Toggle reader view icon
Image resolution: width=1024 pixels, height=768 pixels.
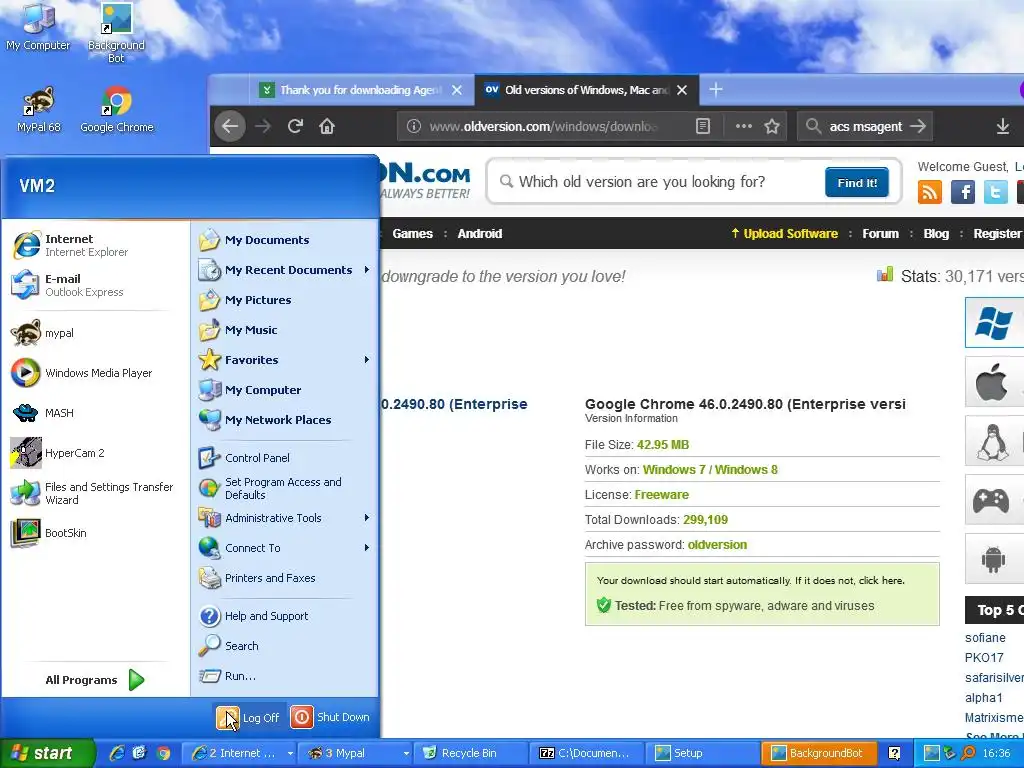(x=703, y=126)
